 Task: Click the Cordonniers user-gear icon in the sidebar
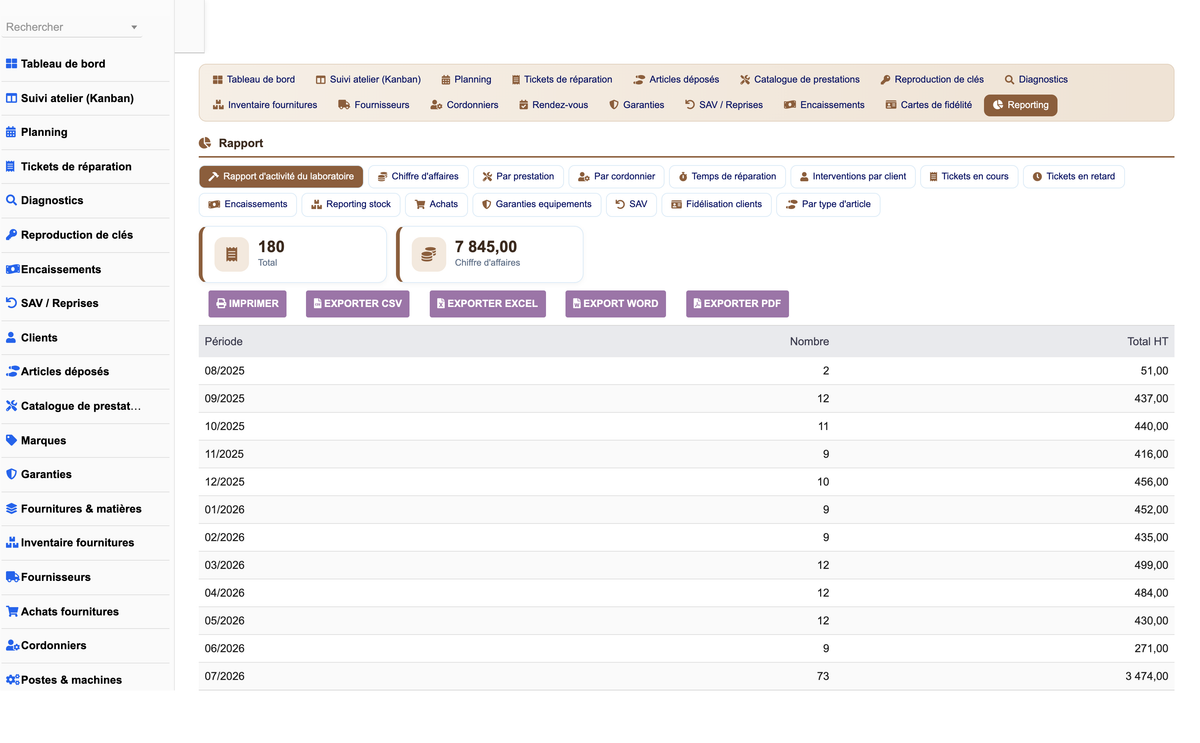pos(13,645)
